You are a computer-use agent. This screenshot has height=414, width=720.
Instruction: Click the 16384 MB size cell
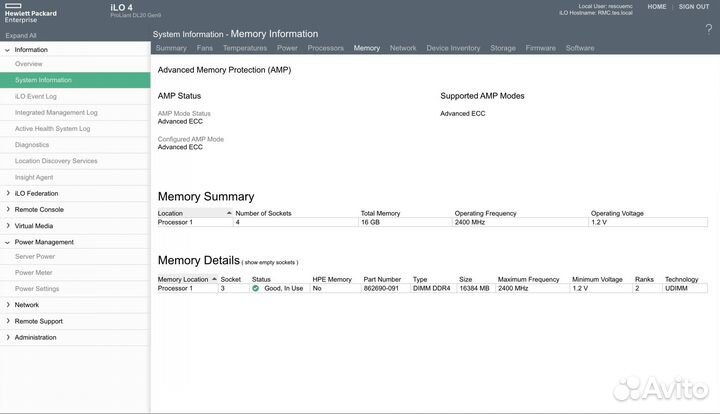coord(474,288)
